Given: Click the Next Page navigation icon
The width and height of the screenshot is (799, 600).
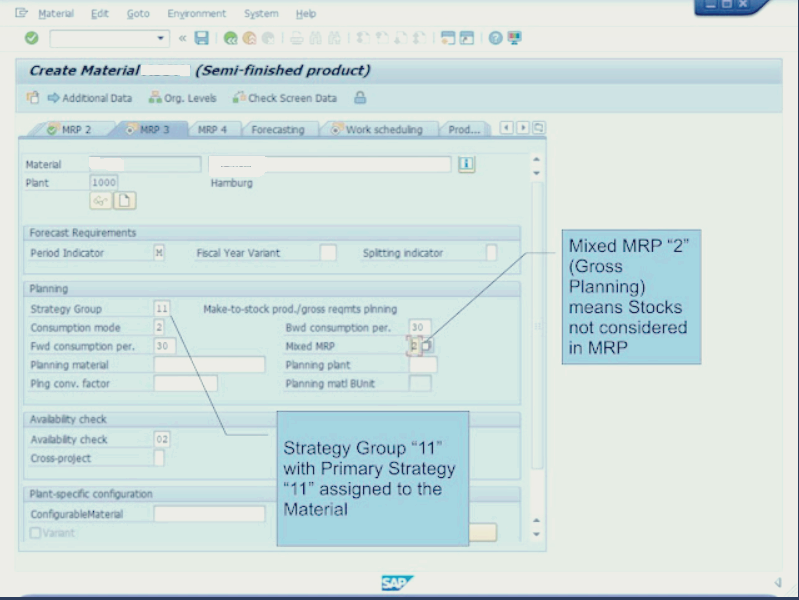Looking at the screenshot, I should (x=400, y=38).
